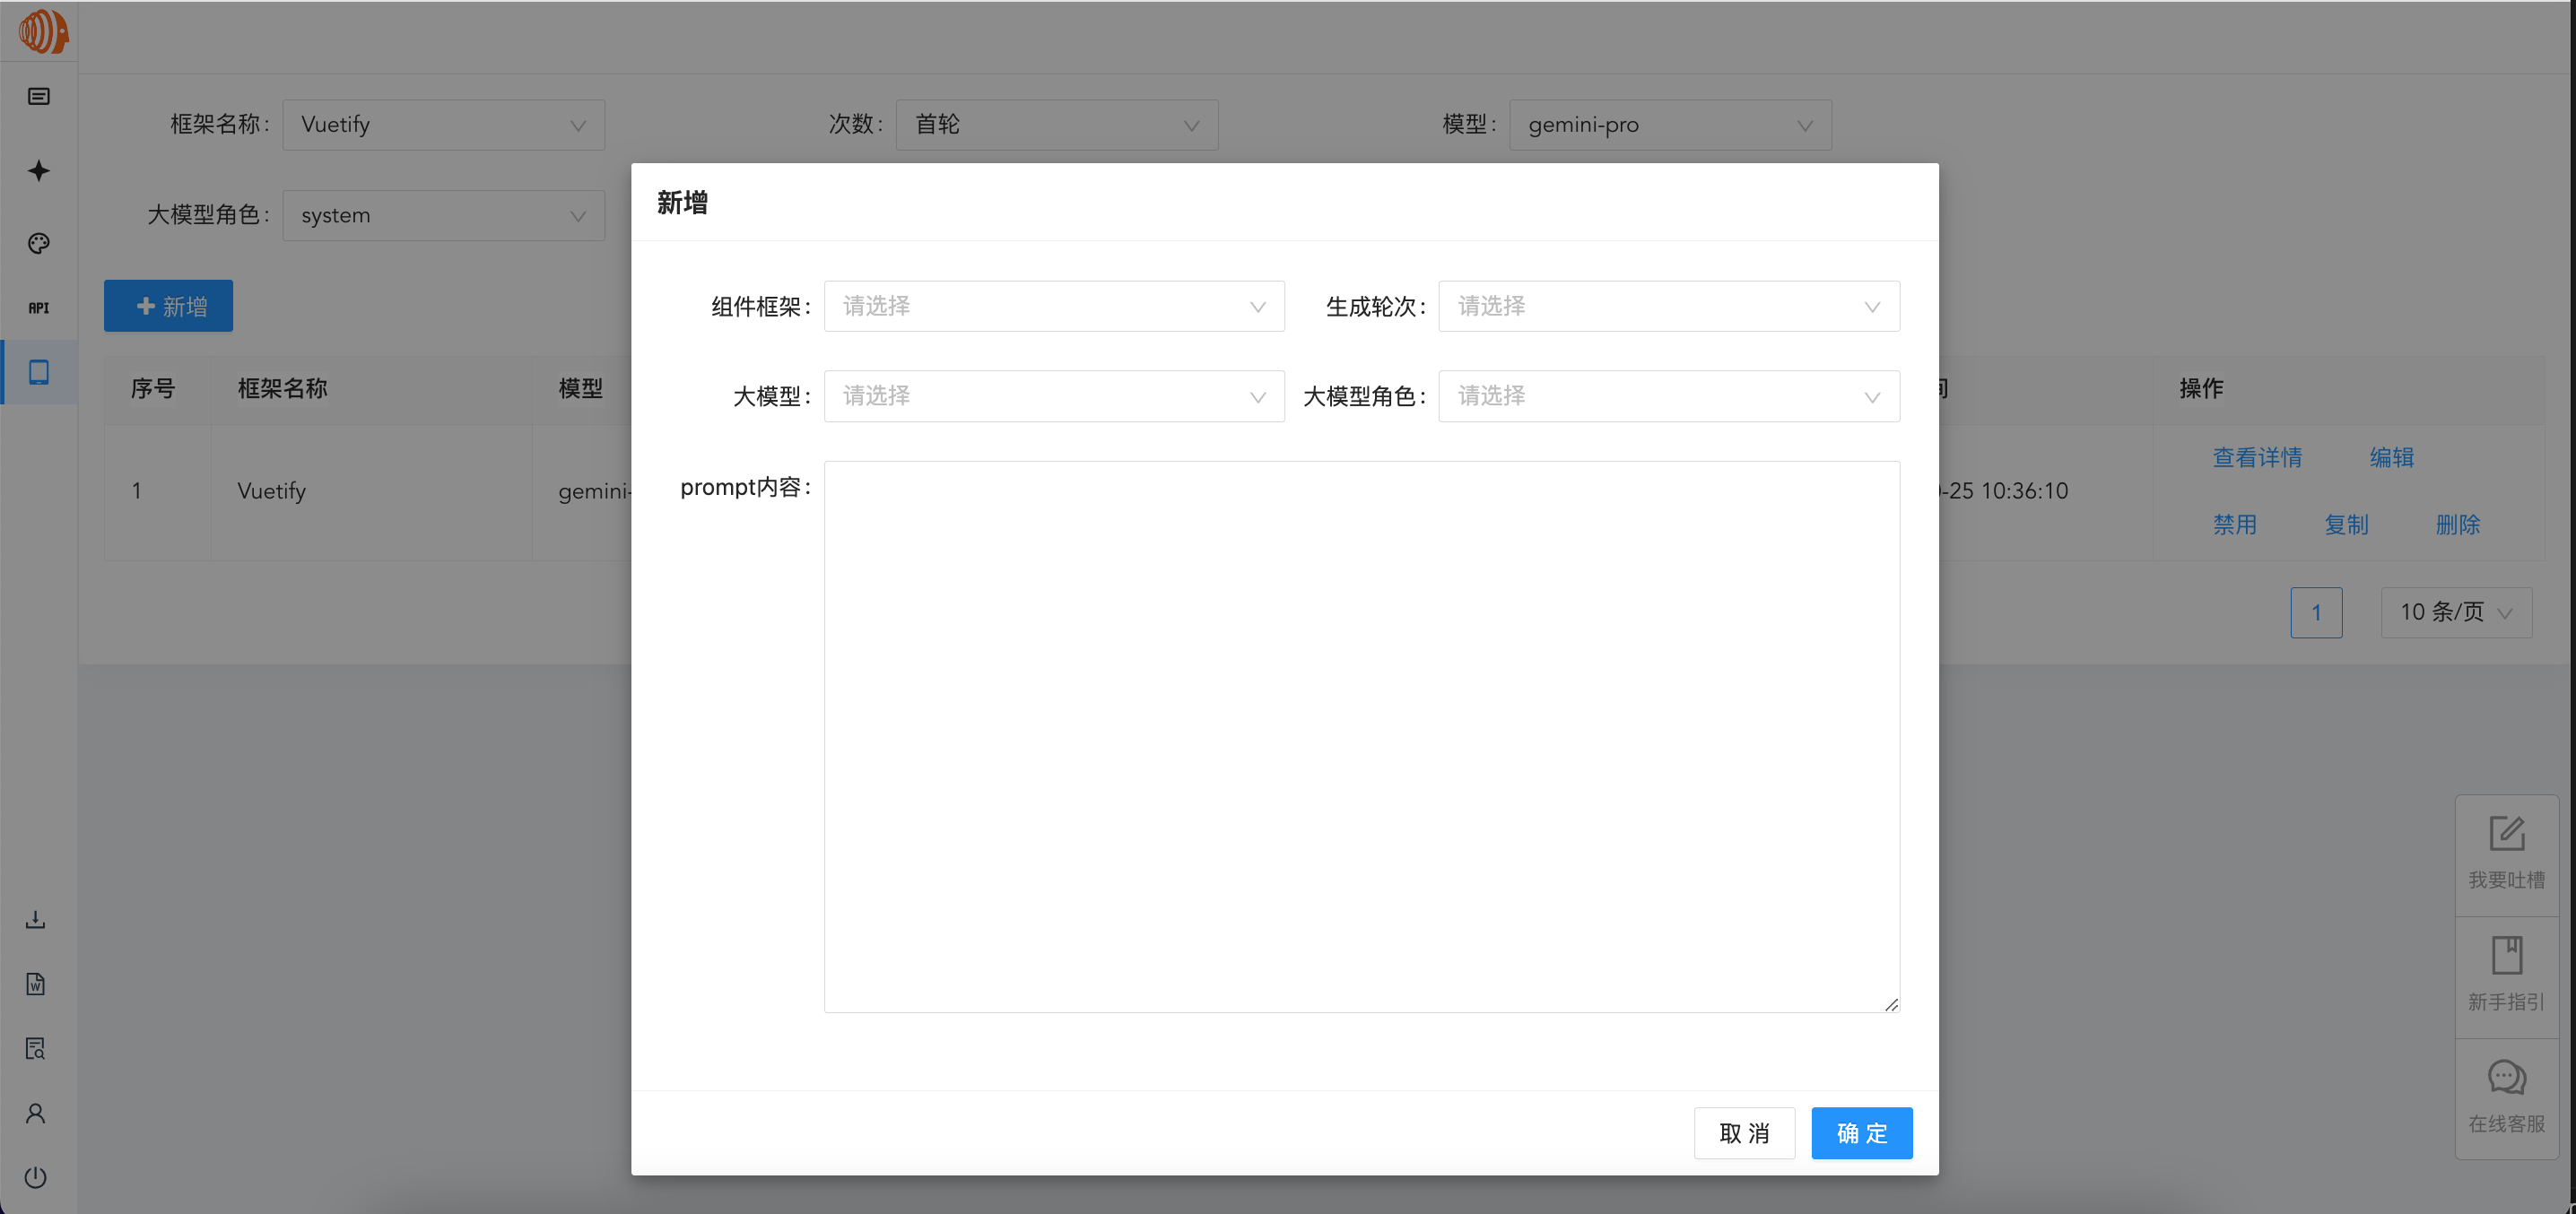Open the 10 条/页 page size selector
2576x1214 pixels.
click(2455, 612)
